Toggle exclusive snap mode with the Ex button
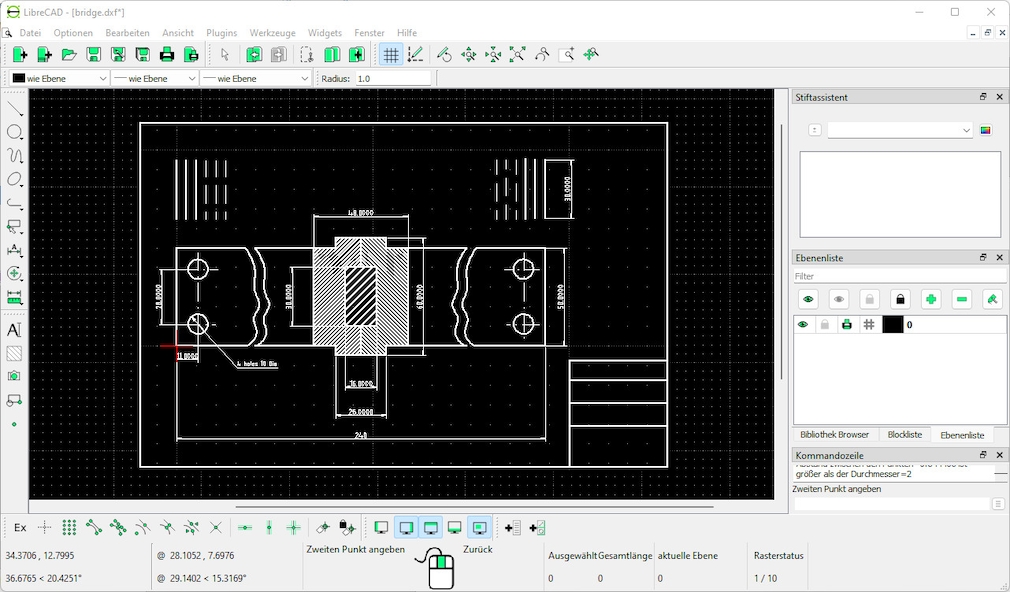 (x=19, y=527)
